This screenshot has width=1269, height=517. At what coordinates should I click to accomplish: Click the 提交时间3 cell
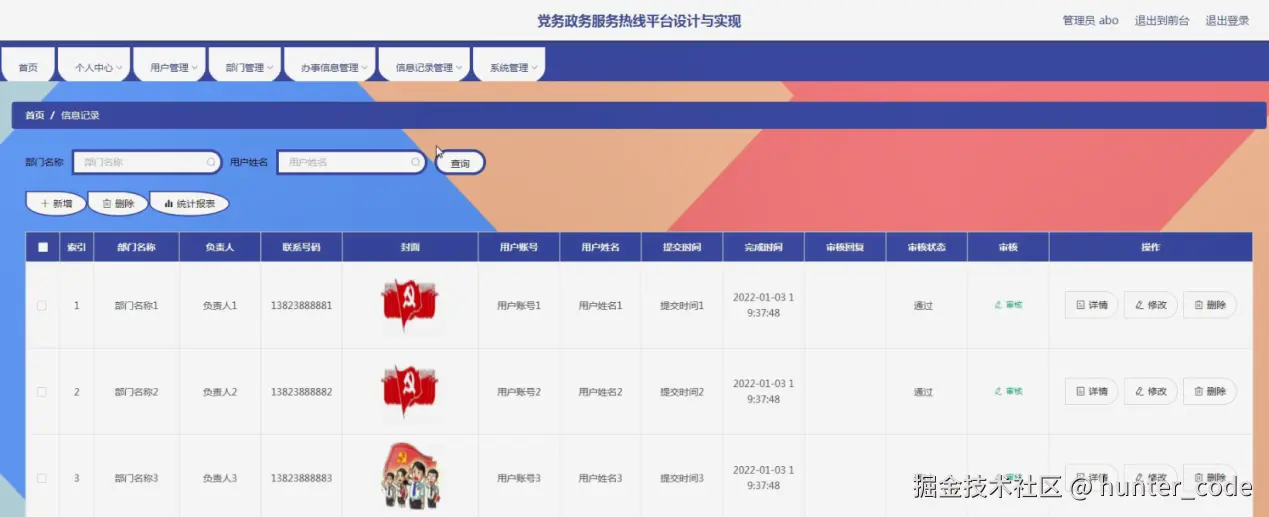tap(682, 478)
